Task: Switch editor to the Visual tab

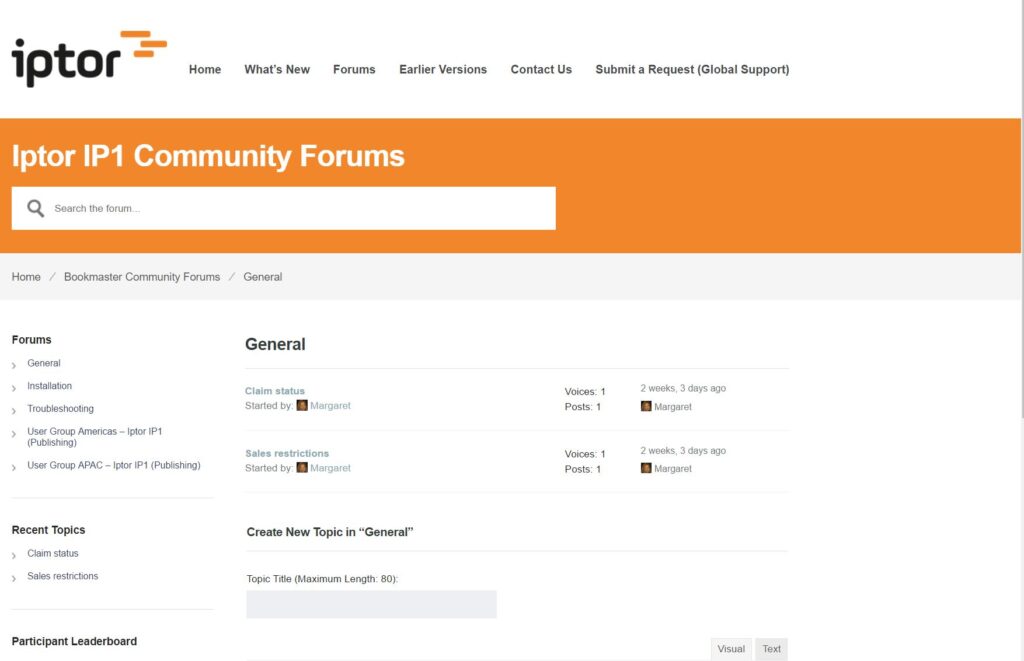Action: point(731,649)
